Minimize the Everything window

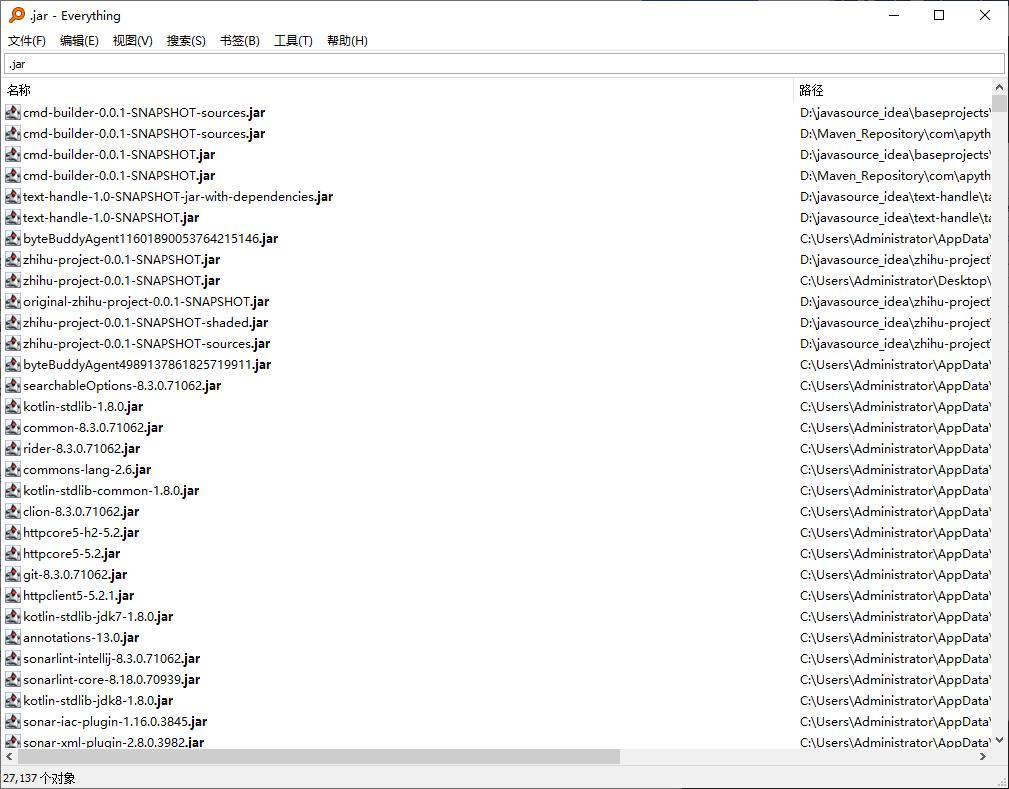[893, 15]
